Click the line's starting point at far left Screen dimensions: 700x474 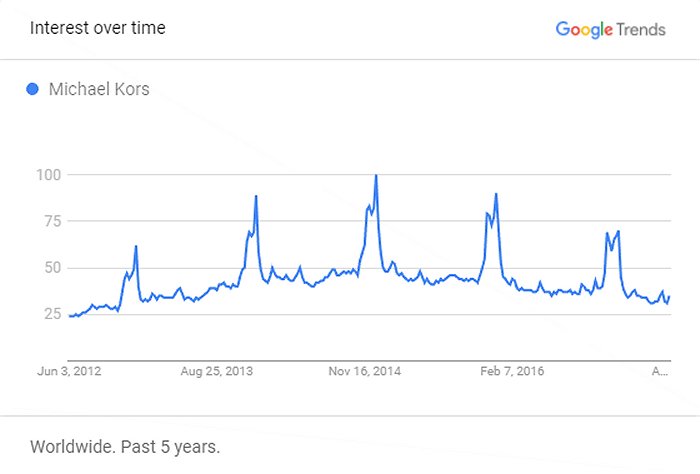(x=69, y=316)
